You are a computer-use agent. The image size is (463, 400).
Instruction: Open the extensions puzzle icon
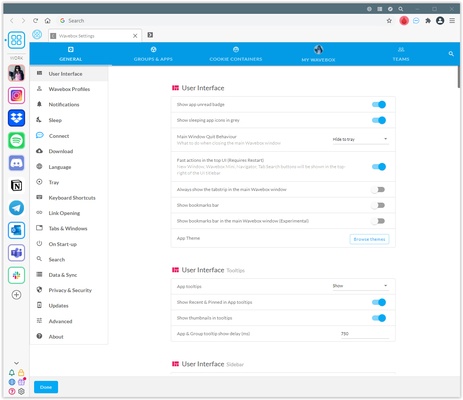pyautogui.click(x=428, y=21)
